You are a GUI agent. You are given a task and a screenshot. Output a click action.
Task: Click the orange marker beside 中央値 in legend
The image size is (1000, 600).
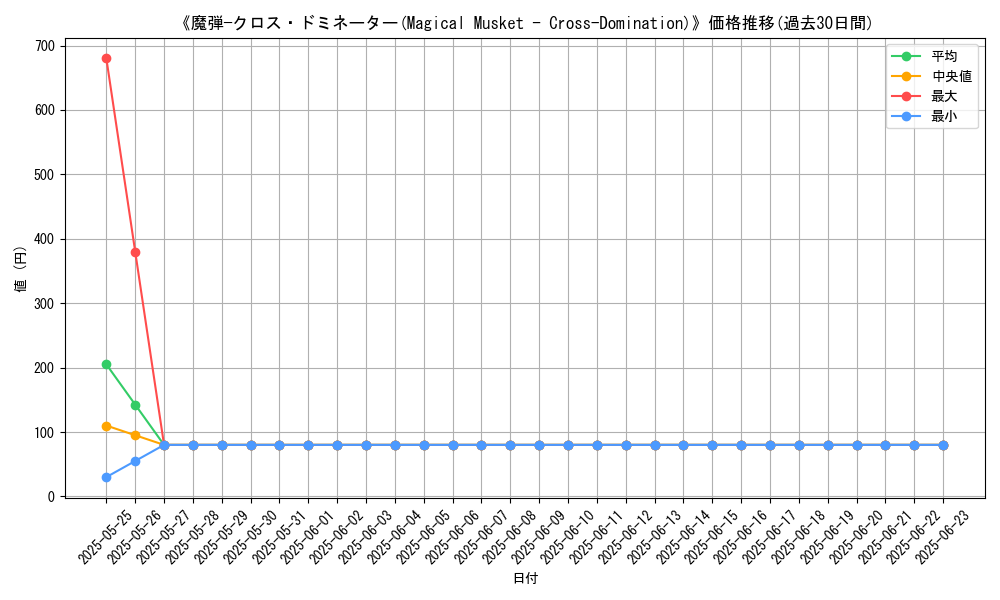coord(906,77)
